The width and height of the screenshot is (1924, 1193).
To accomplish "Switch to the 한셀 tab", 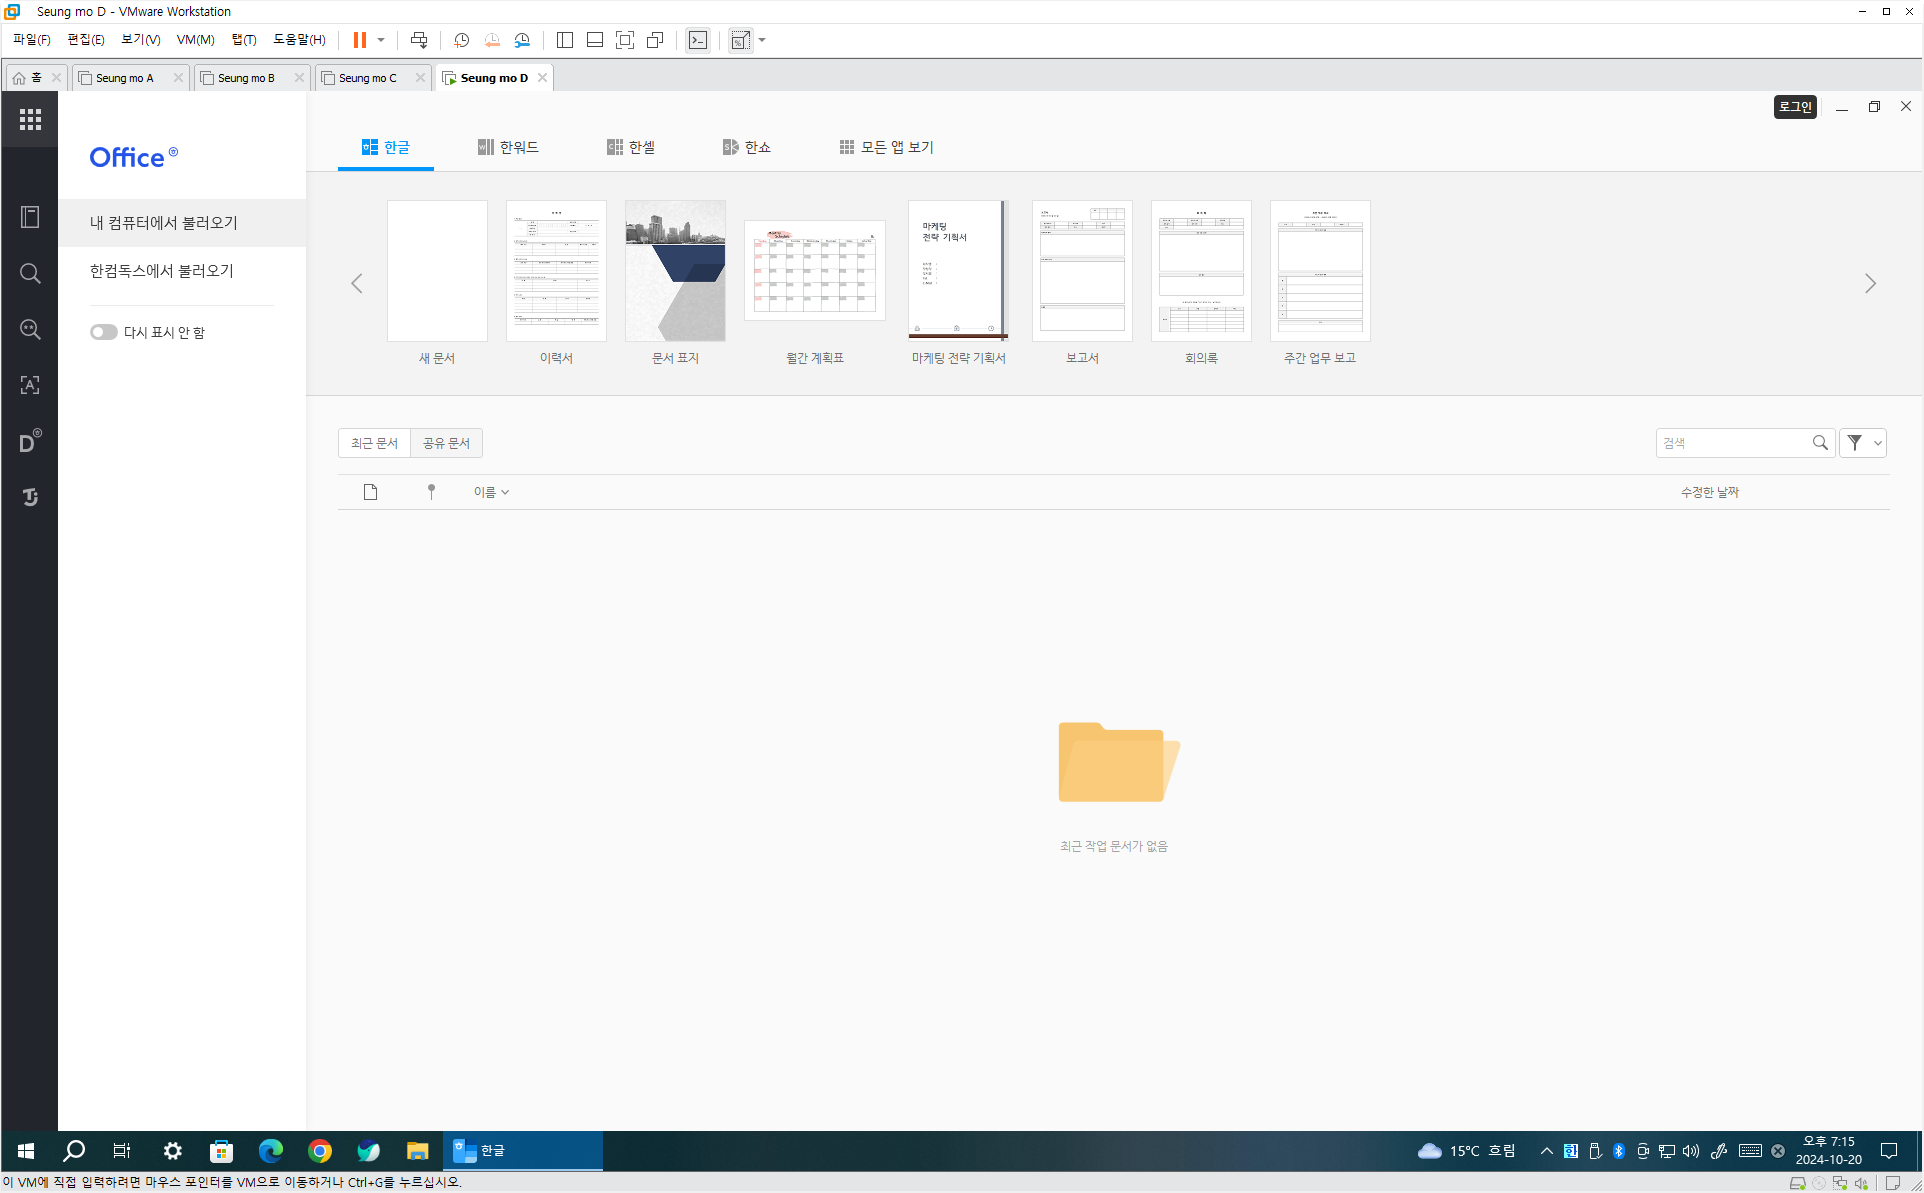I will [631, 147].
